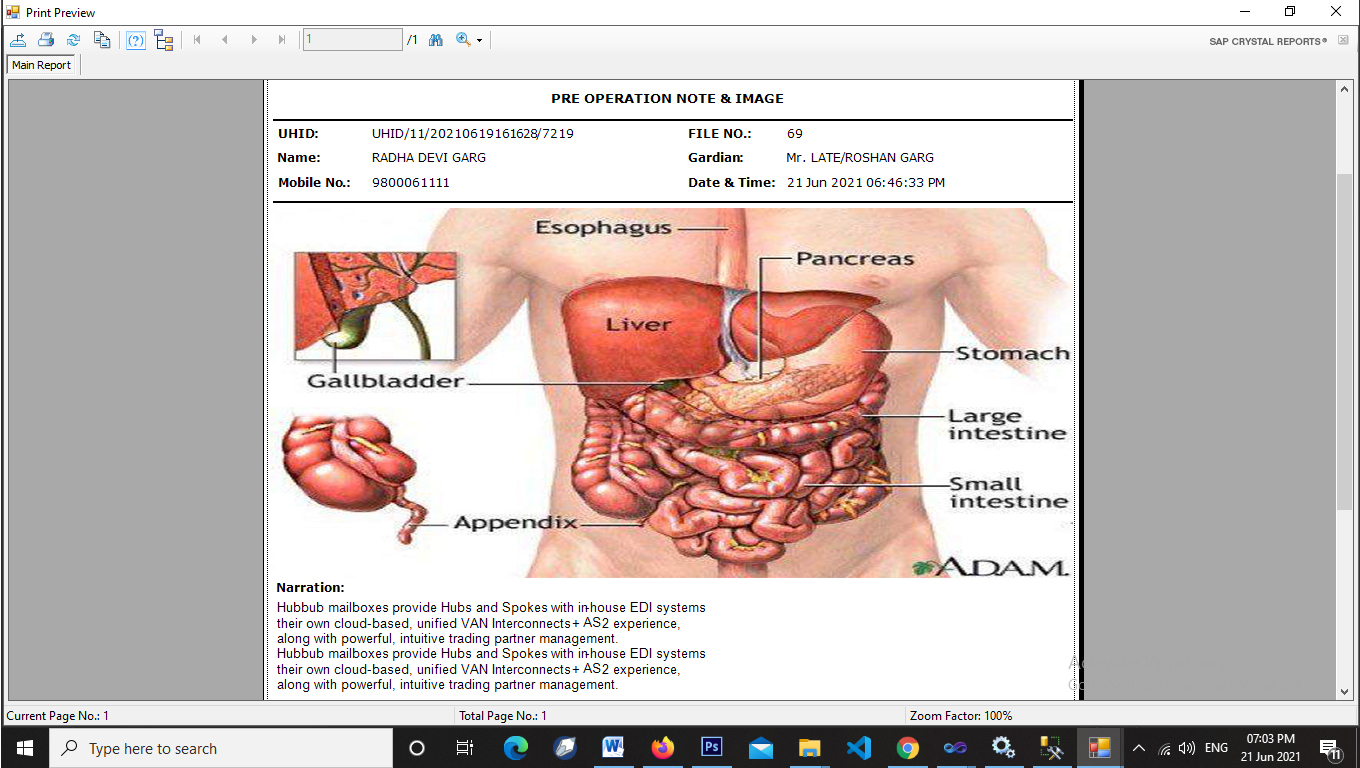Toggle the parameter panel icon

point(136,40)
